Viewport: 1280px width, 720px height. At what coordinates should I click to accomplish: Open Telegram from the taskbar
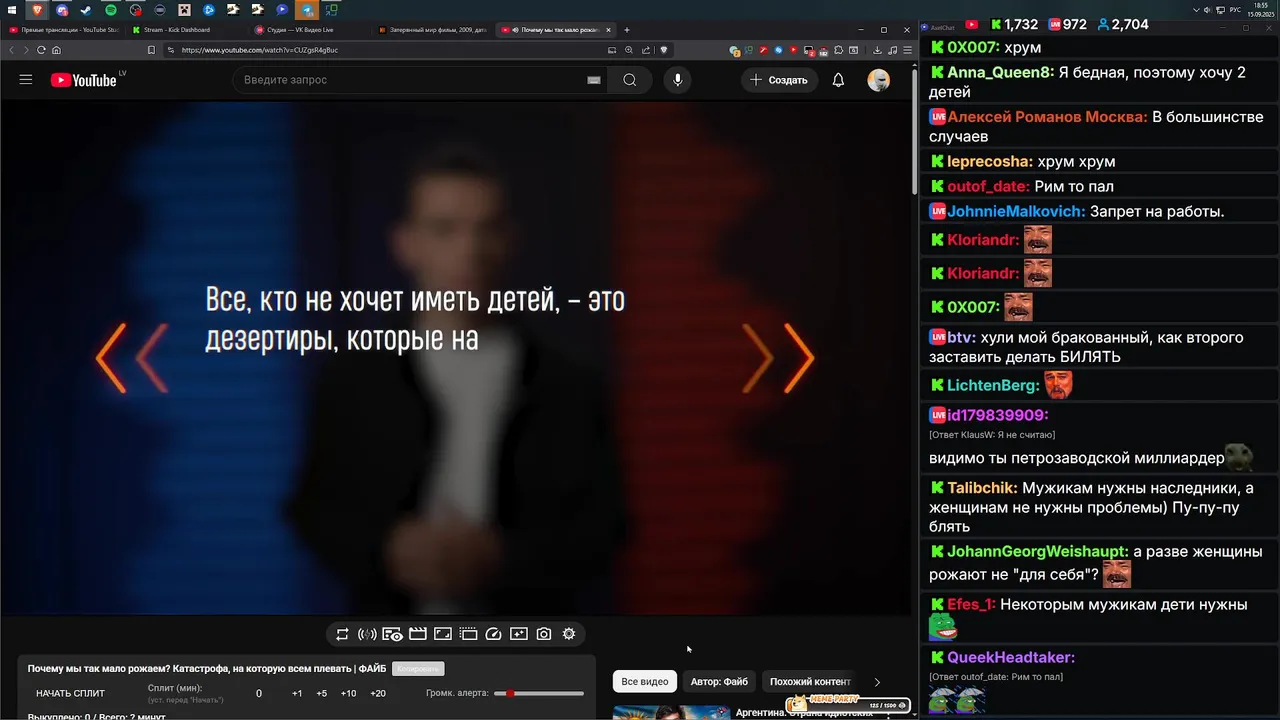tap(307, 10)
